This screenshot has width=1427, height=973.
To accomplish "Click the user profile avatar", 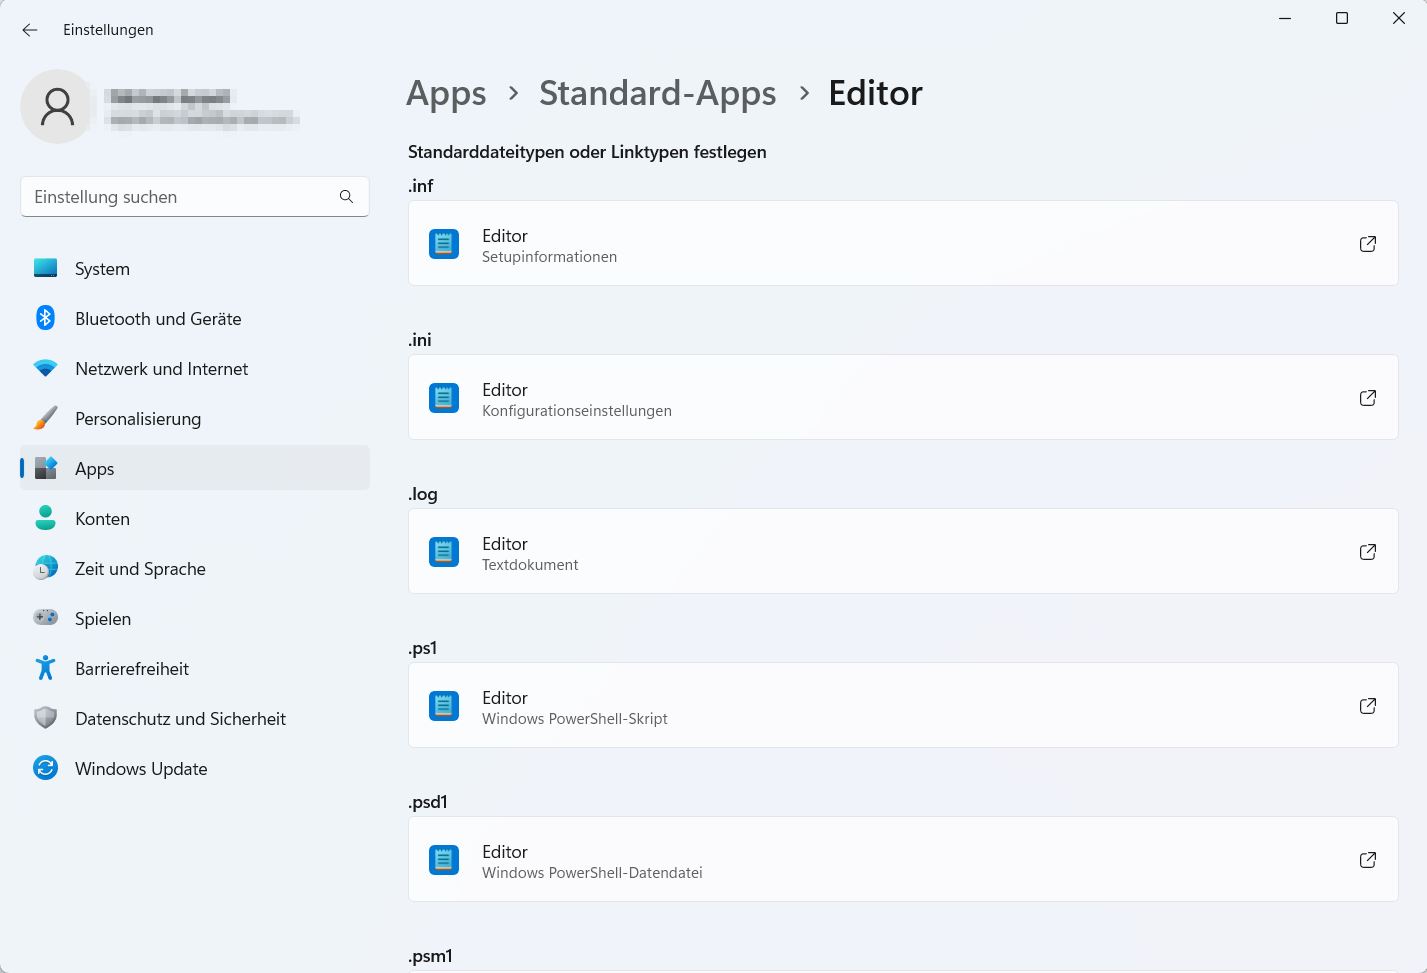I will click(57, 106).
